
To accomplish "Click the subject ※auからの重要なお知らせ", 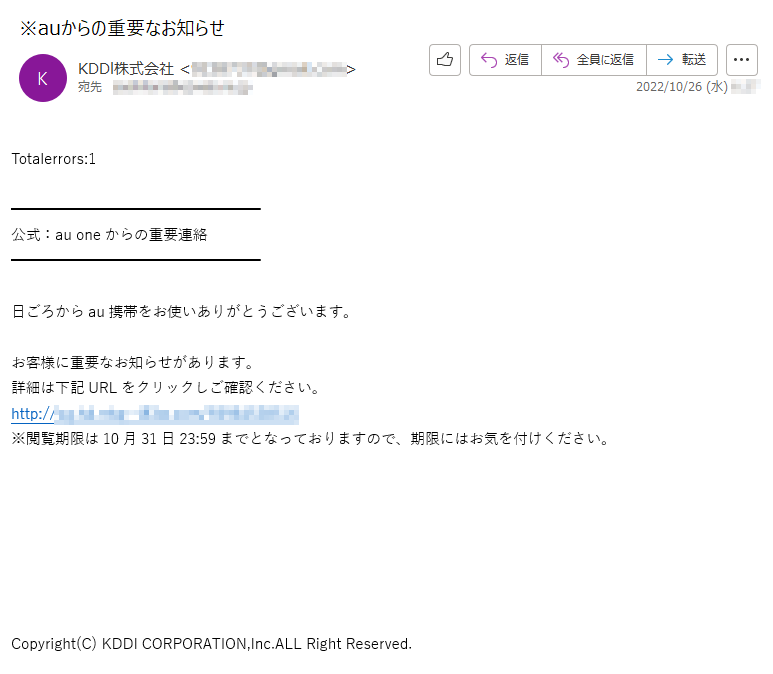I will (122, 28).
